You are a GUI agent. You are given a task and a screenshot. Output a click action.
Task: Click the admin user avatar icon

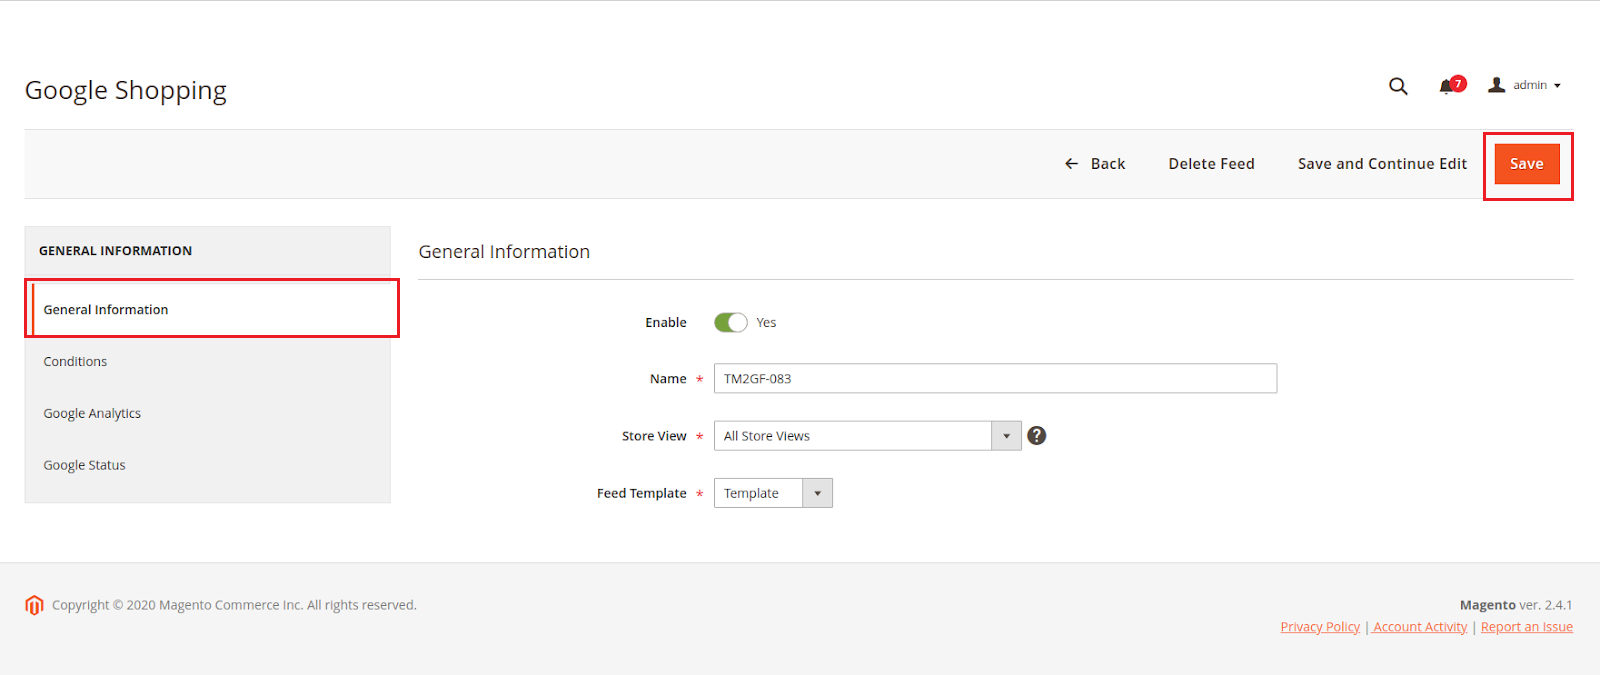1496,85
